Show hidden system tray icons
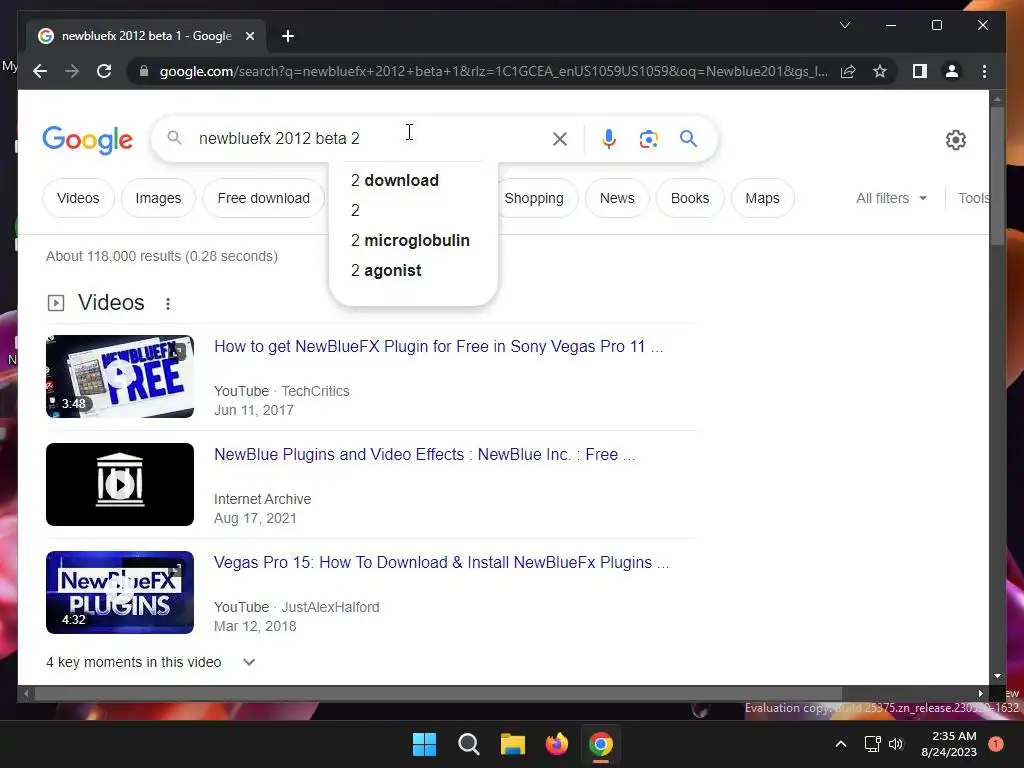1024x768 pixels. tap(841, 744)
